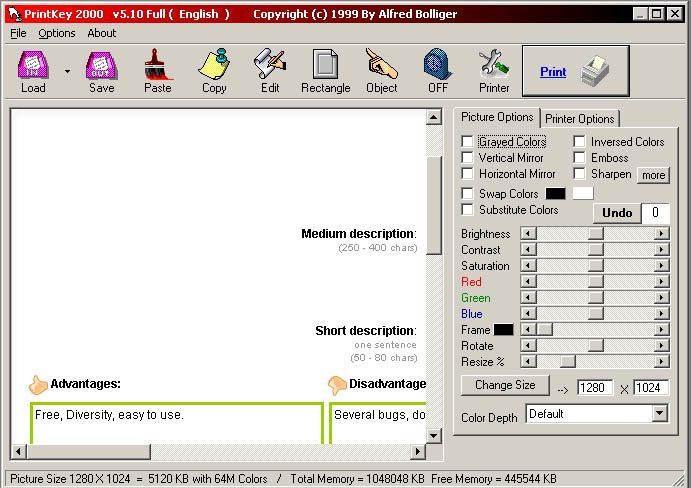691x488 pixels.
Task: Click the Resize % slider left arrow
Action: (528, 361)
